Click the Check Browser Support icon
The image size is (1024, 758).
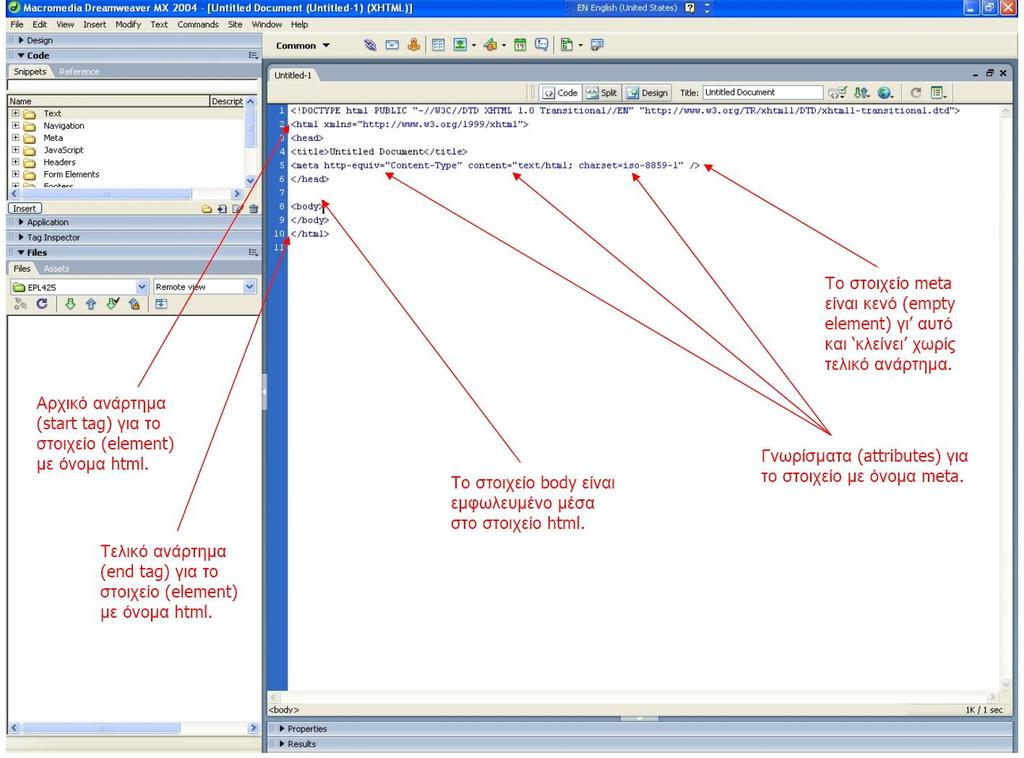pos(837,93)
